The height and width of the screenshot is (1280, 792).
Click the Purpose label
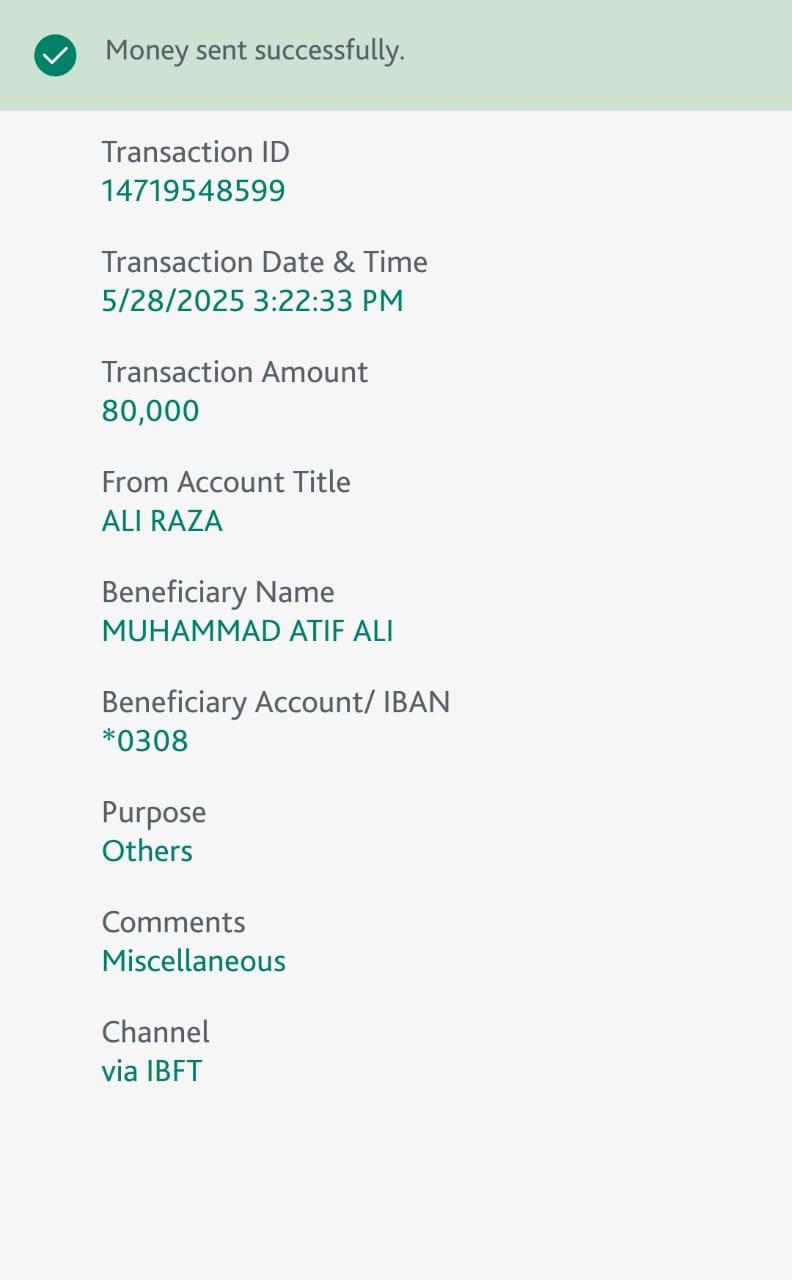coord(154,812)
